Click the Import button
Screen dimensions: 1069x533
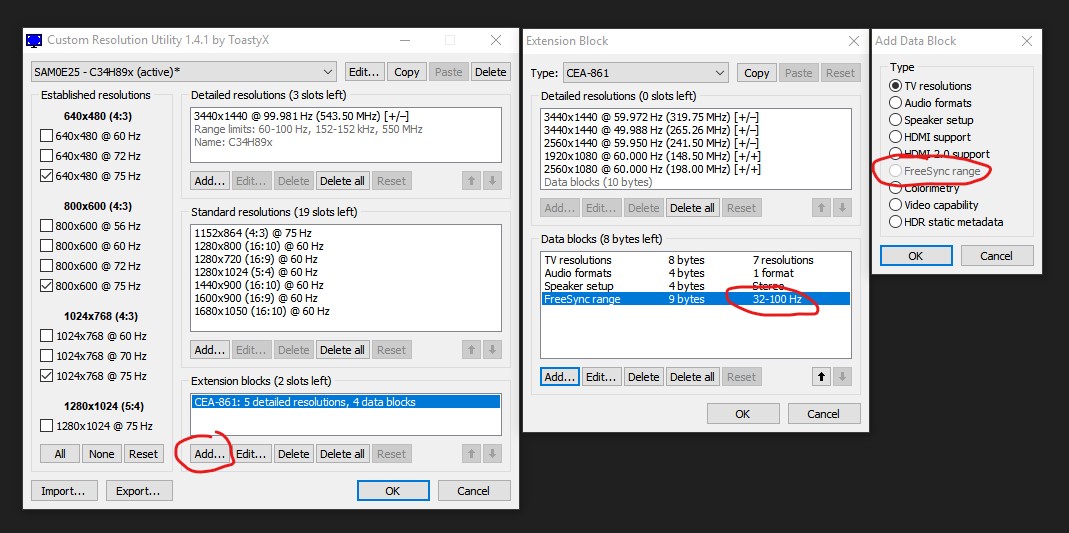coord(65,491)
